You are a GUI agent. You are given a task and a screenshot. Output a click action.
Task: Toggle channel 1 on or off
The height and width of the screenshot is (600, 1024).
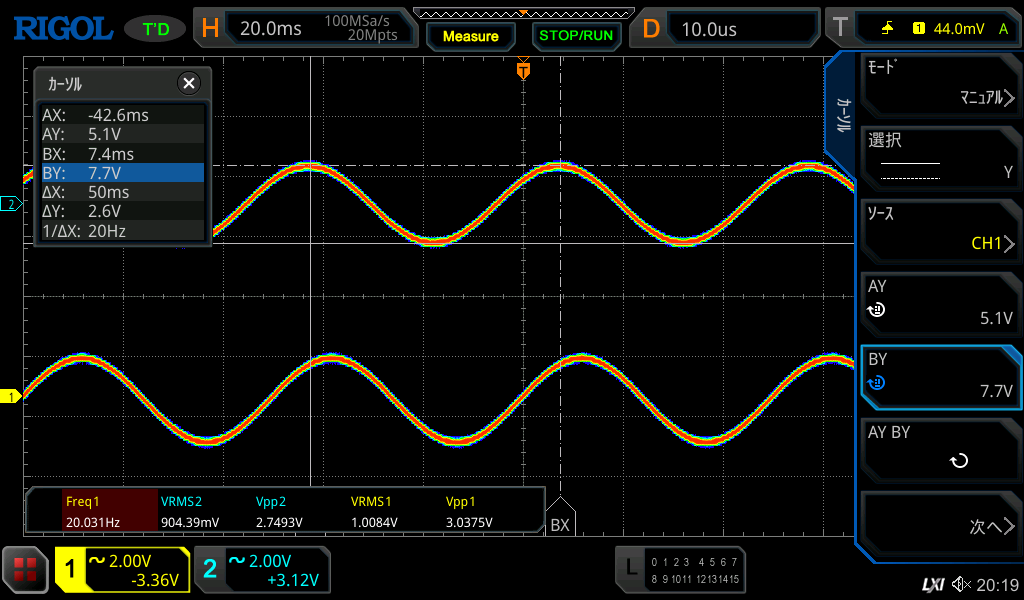coord(122,570)
